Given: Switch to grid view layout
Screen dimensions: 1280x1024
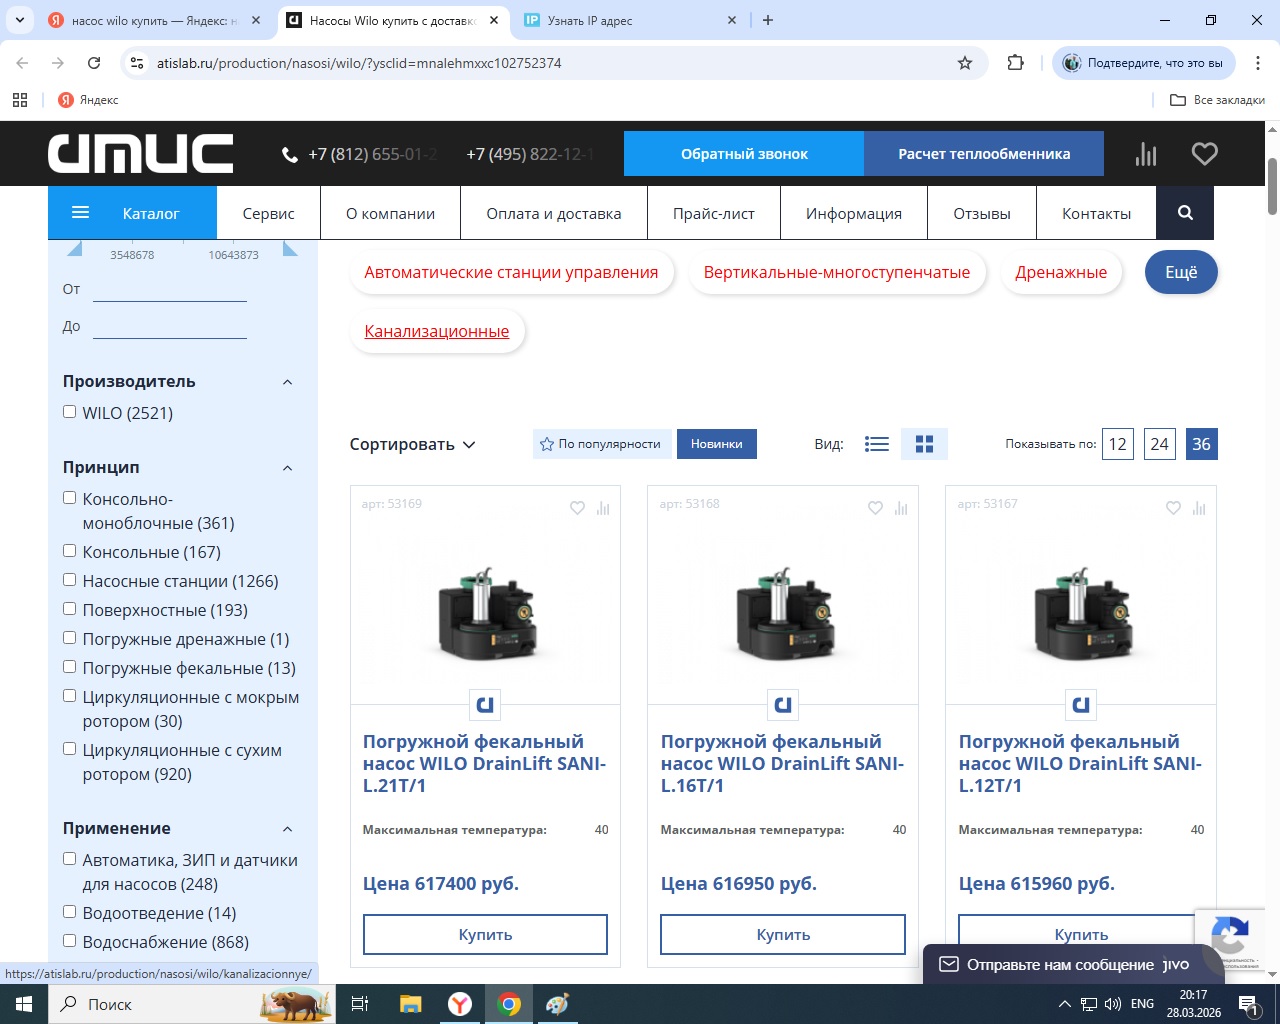Looking at the screenshot, I should point(924,444).
